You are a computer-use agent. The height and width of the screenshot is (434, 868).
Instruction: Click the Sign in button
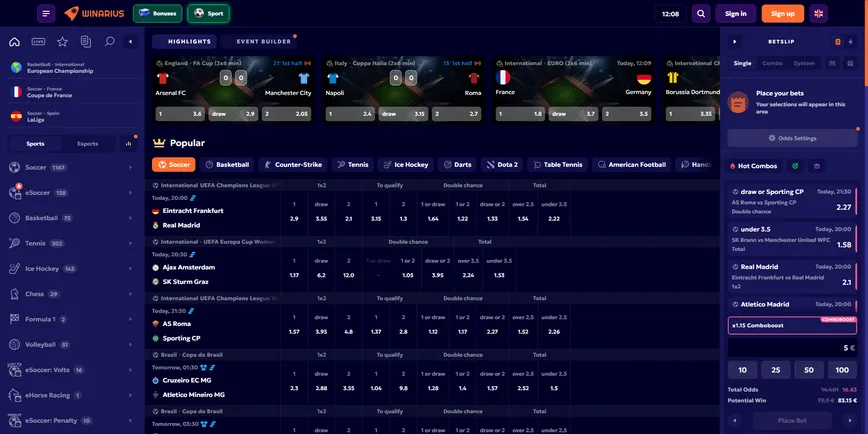(x=736, y=14)
